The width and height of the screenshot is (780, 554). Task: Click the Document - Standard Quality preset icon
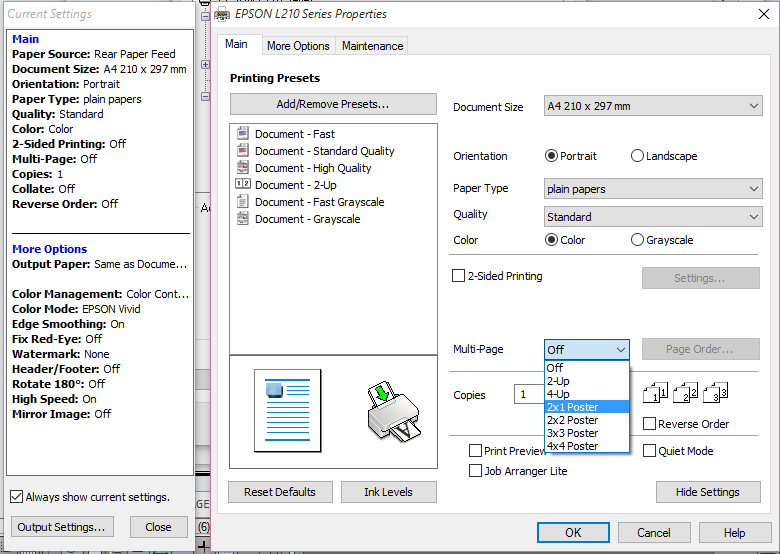(243, 150)
